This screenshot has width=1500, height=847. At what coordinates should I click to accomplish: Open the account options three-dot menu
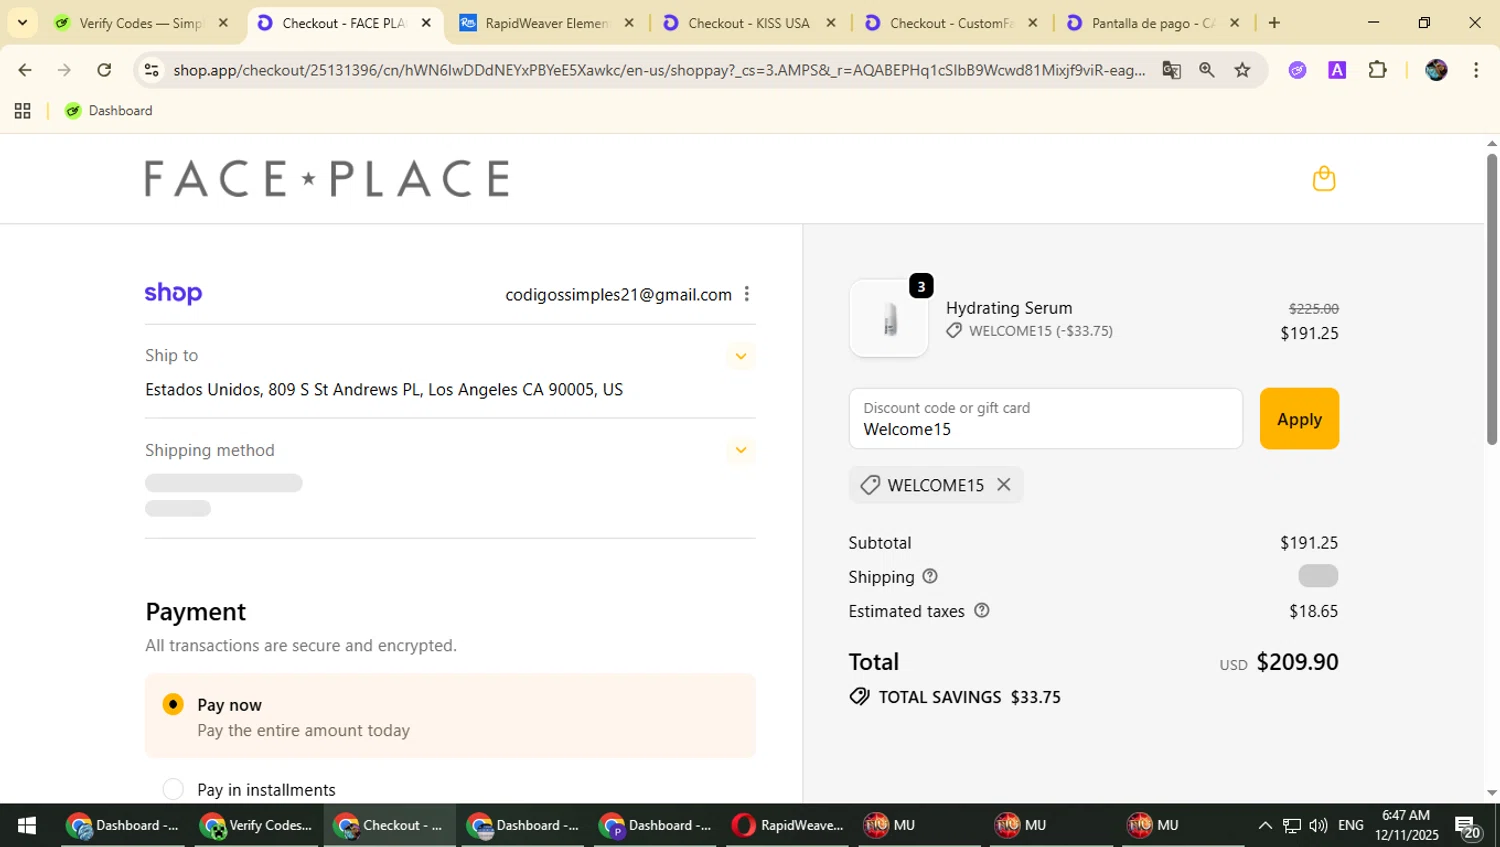747,294
